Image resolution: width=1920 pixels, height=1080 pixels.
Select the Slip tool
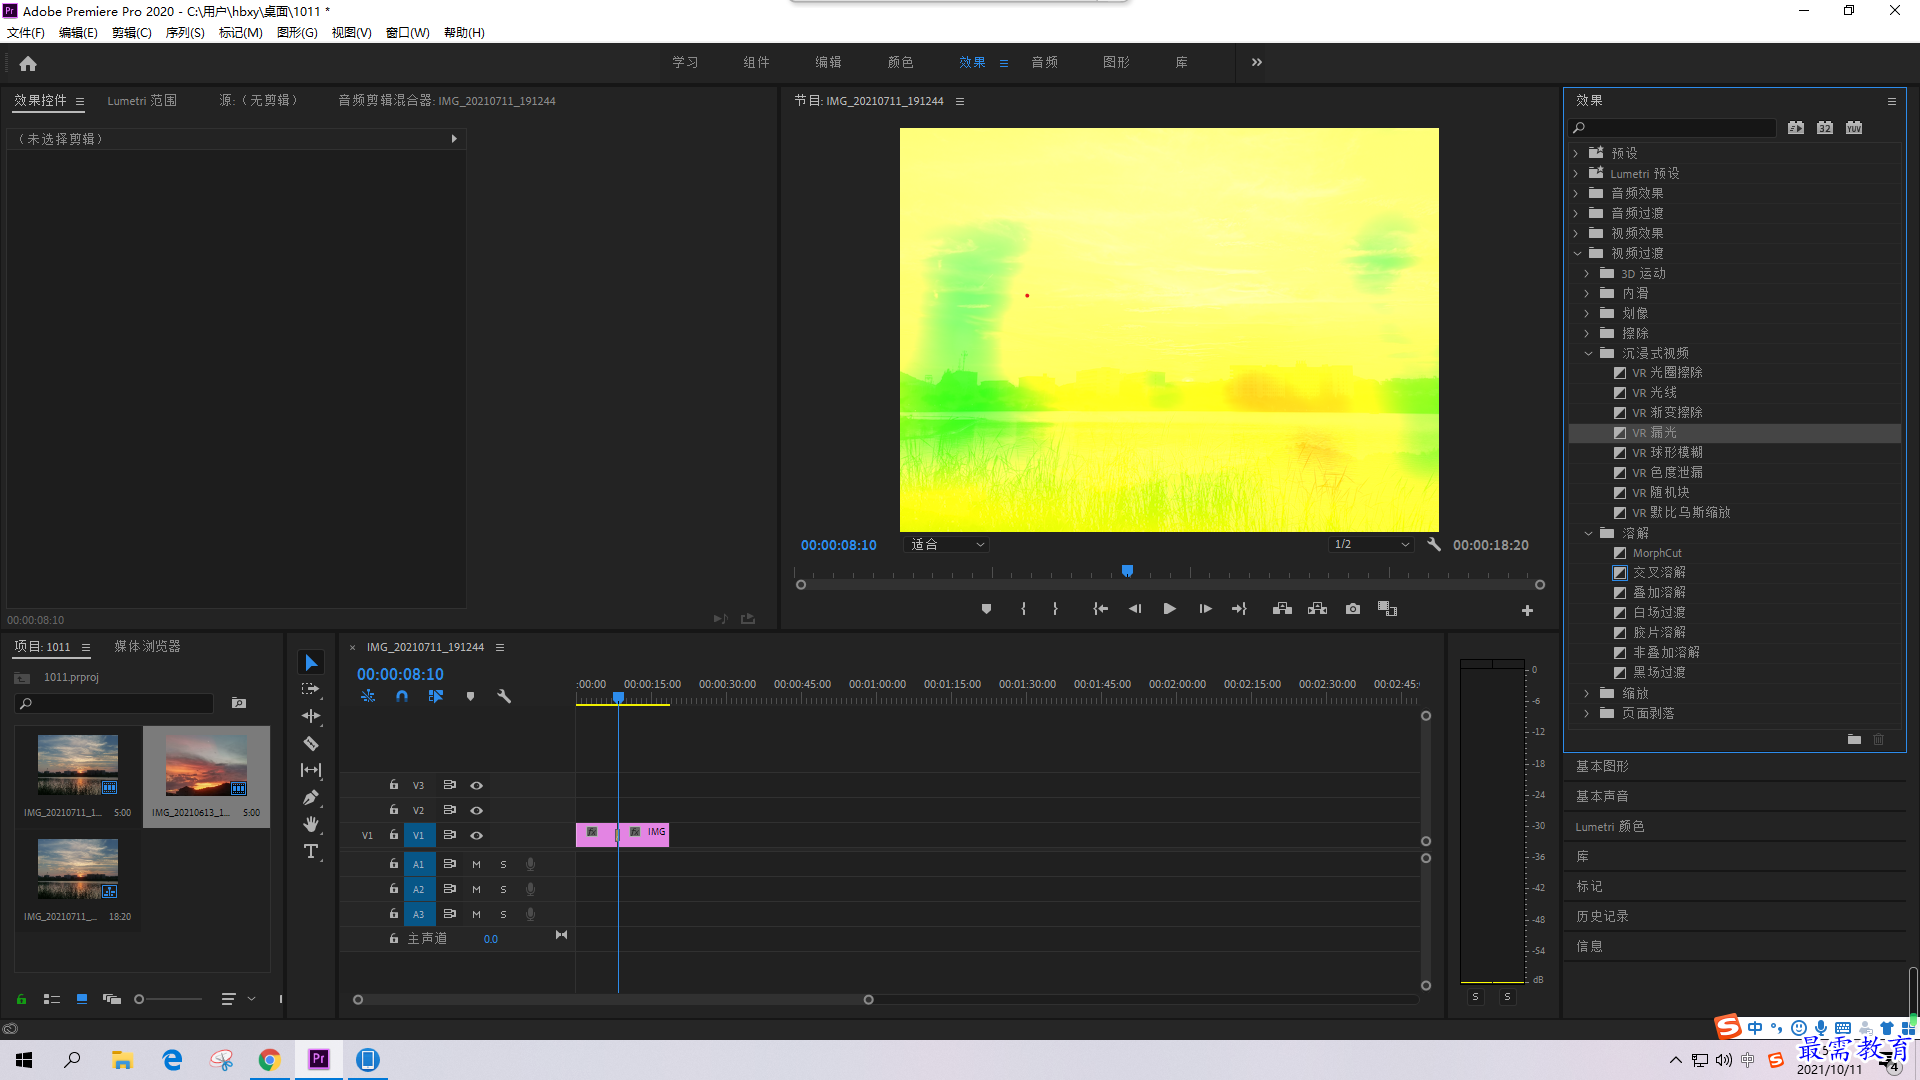click(x=311, y=770)
